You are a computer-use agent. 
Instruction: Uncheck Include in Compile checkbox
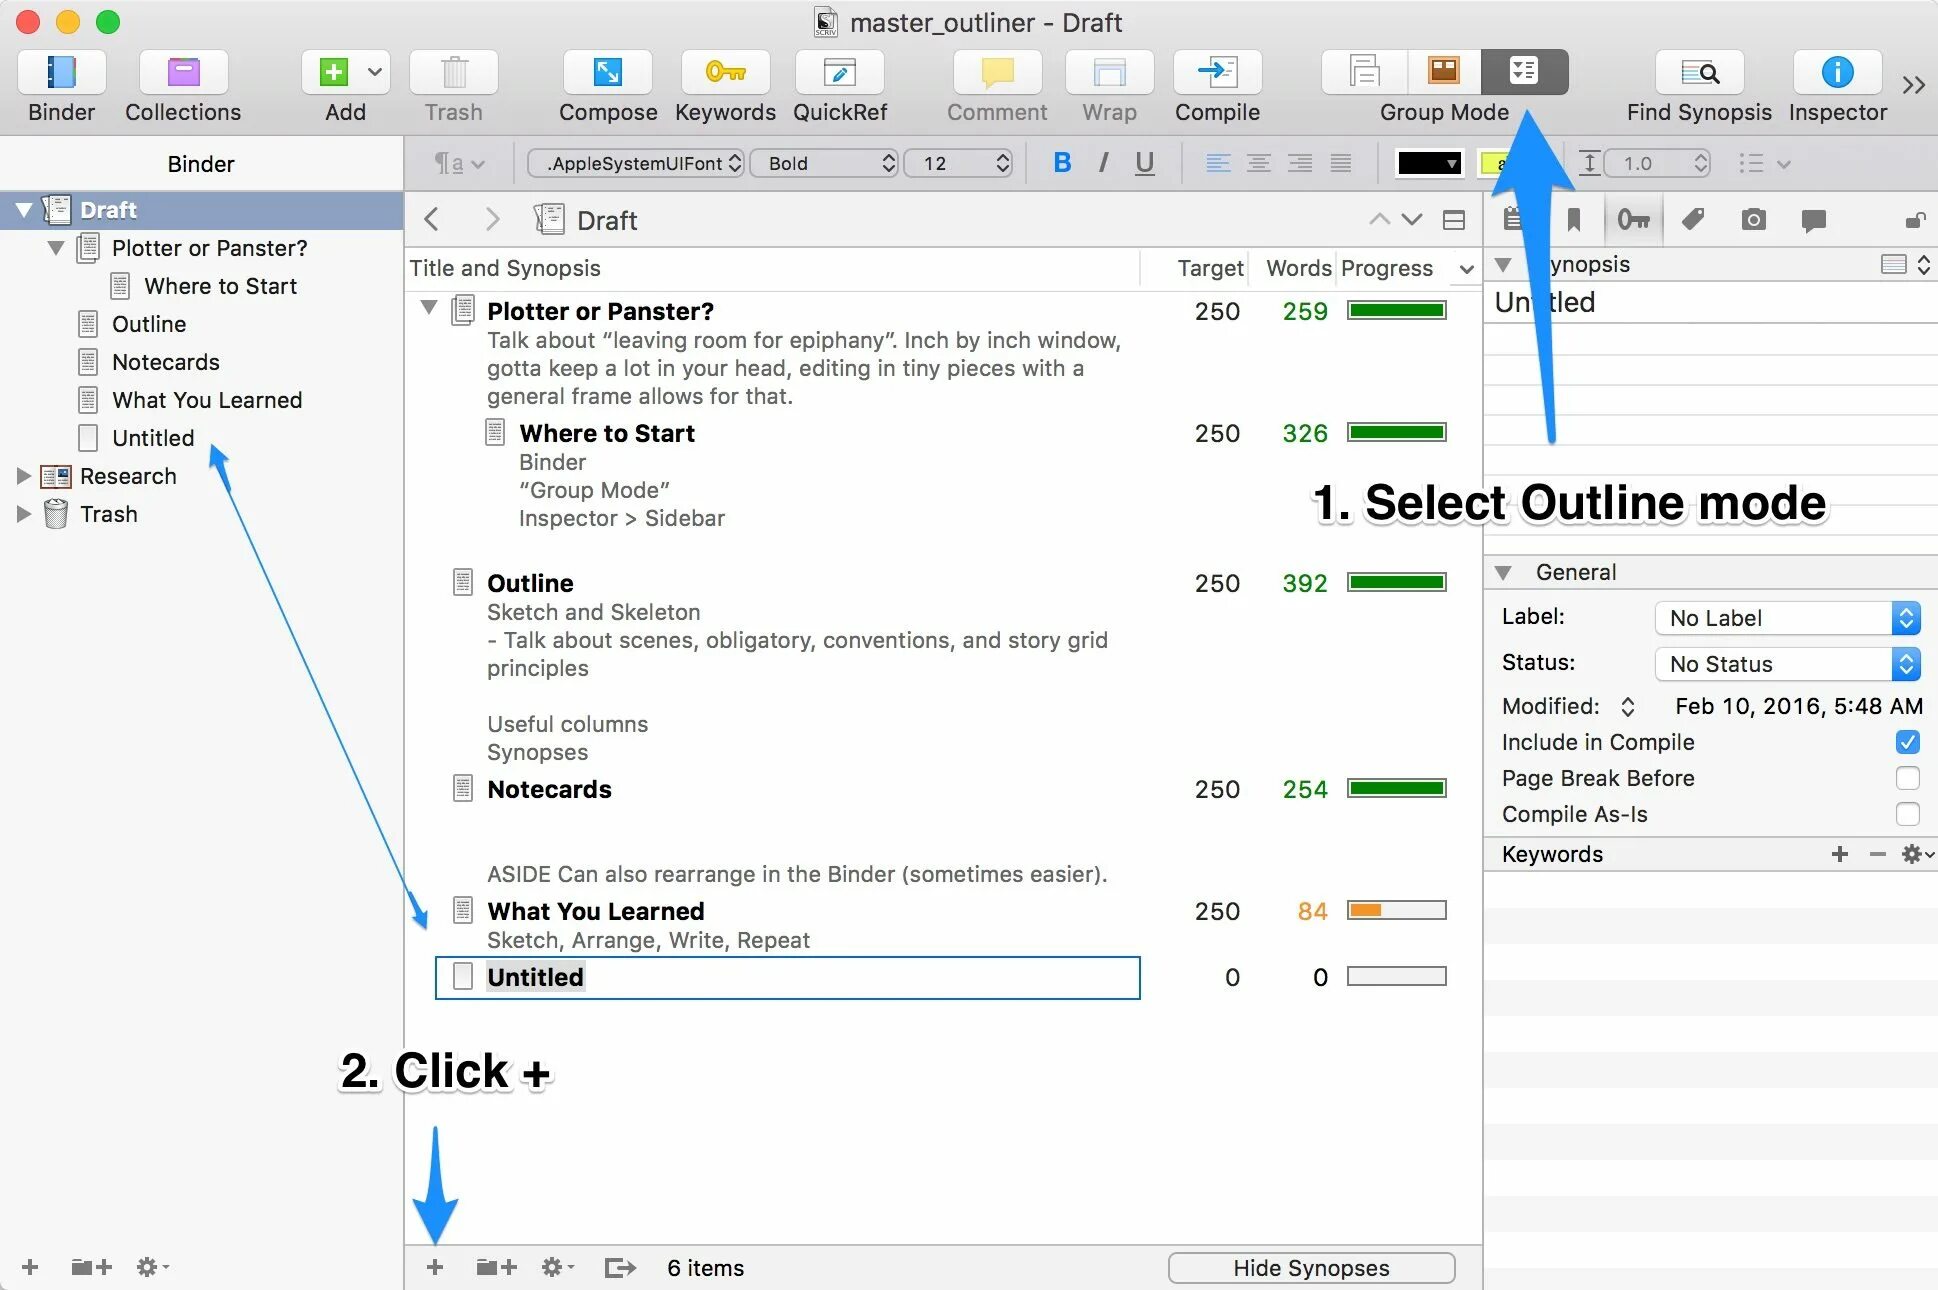click(x=1907, y=742)
